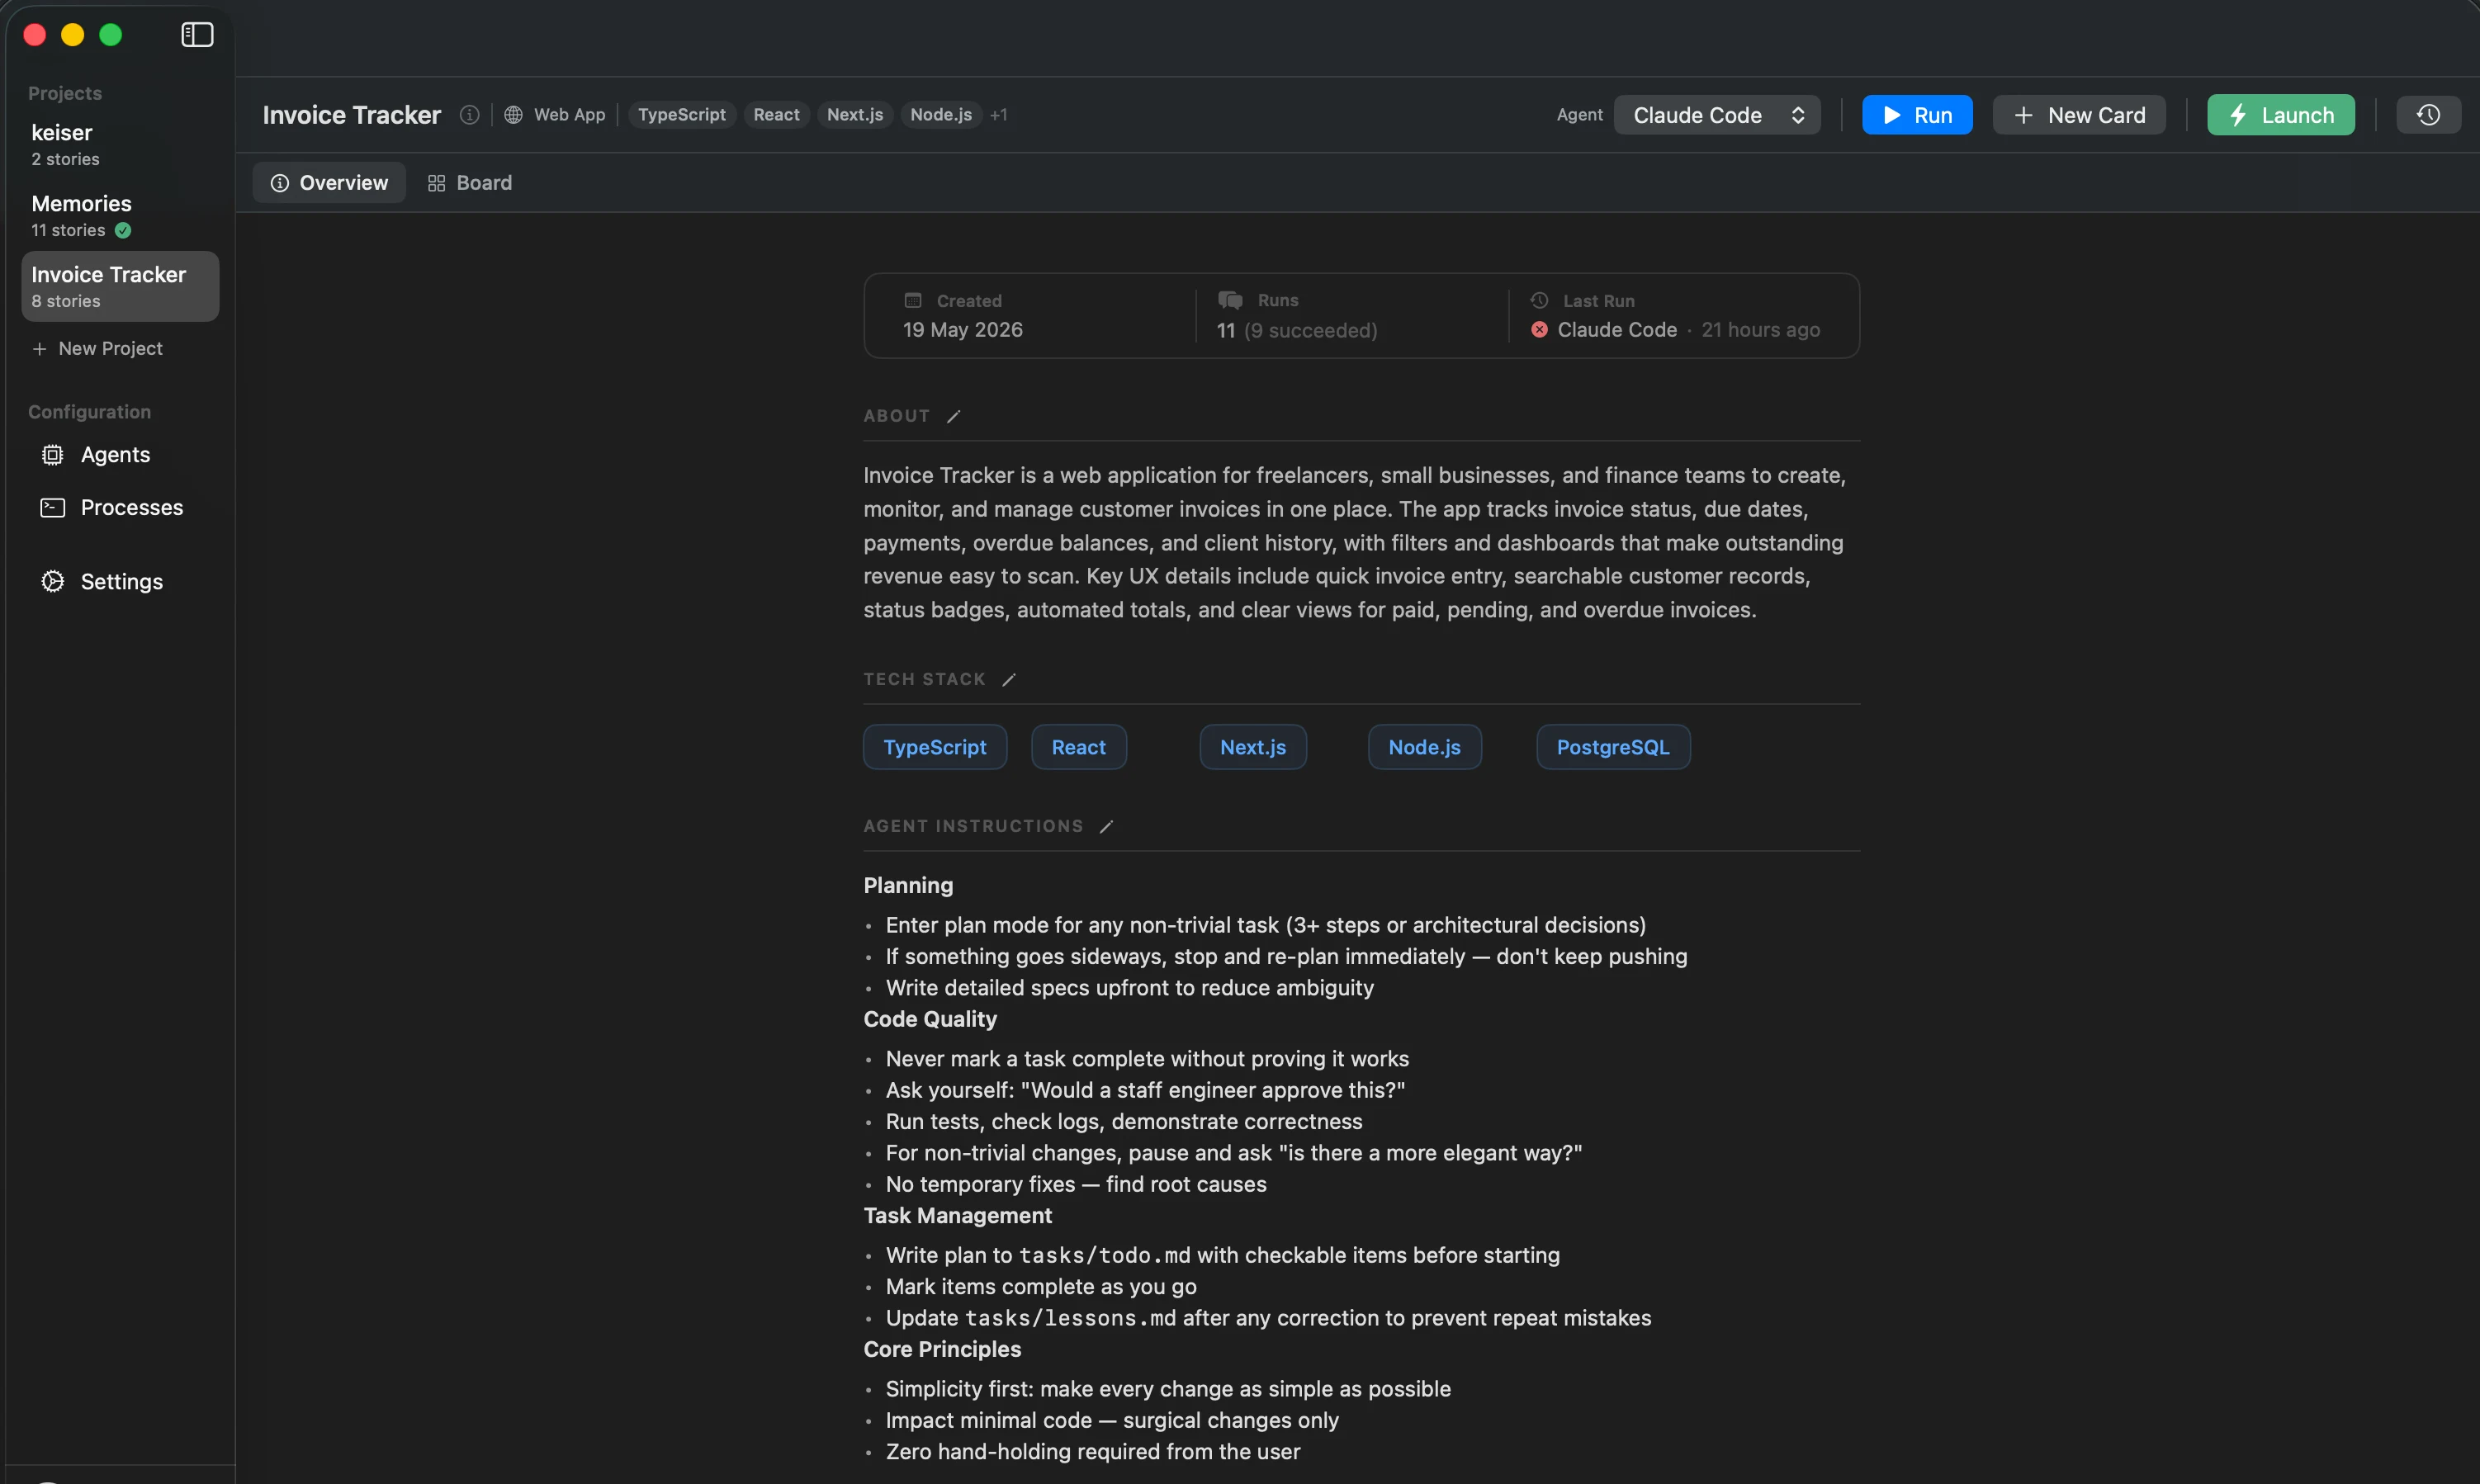2480x1484 pixels.
Task: Click the globe Web App icon
Action: [x=513, y=115]
